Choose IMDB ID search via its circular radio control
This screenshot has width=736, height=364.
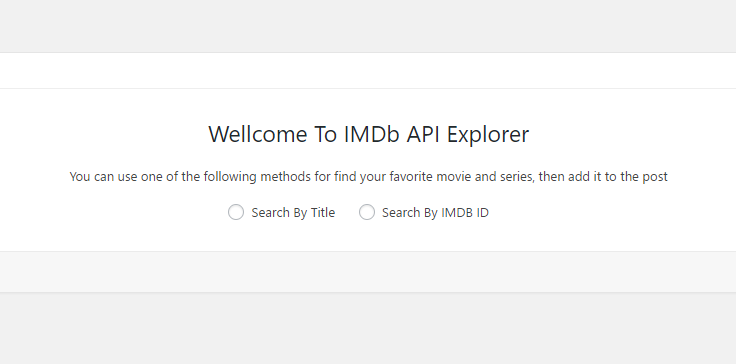click(367, 212)
